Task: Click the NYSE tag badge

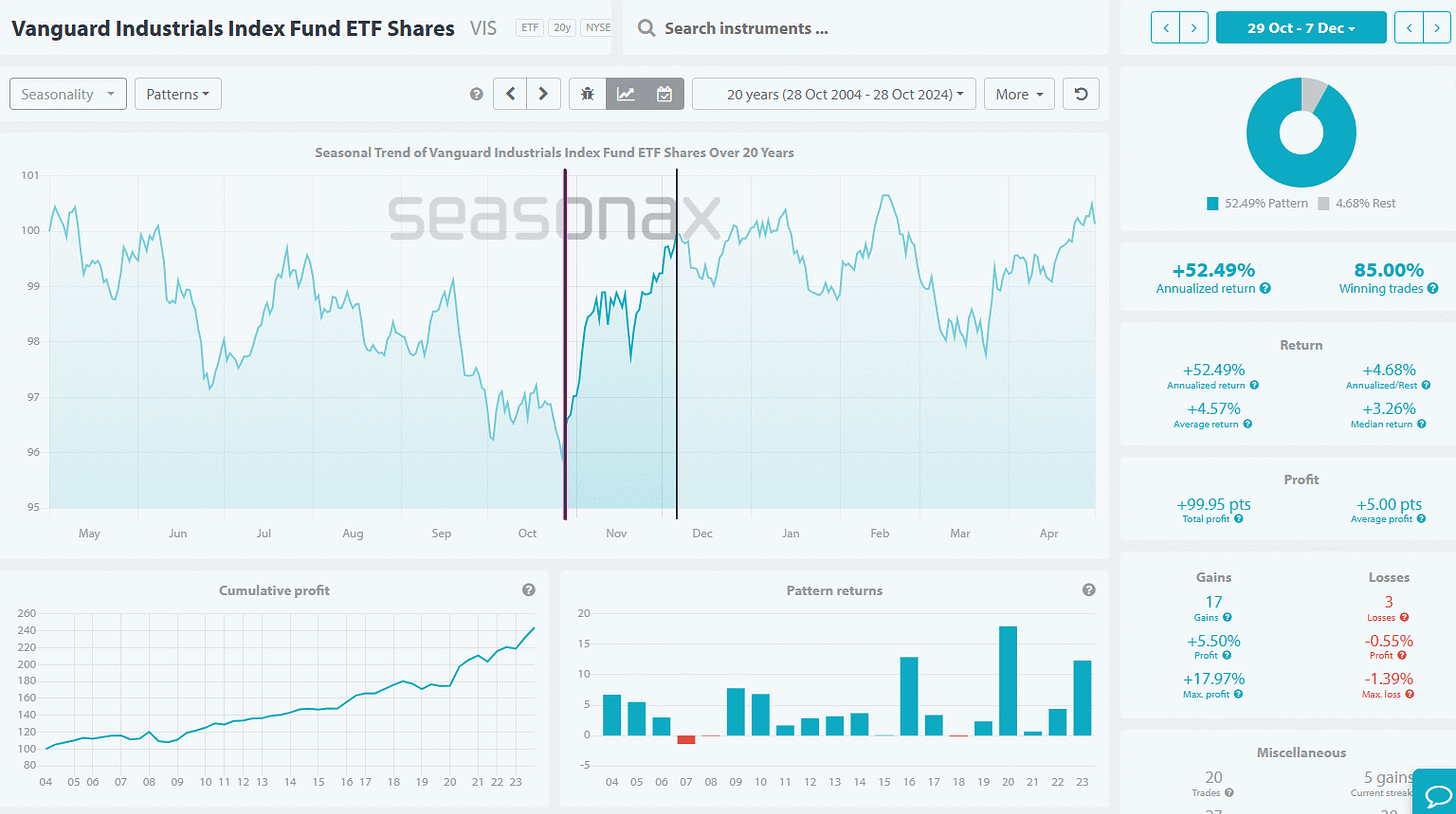Action: [594, 28]
